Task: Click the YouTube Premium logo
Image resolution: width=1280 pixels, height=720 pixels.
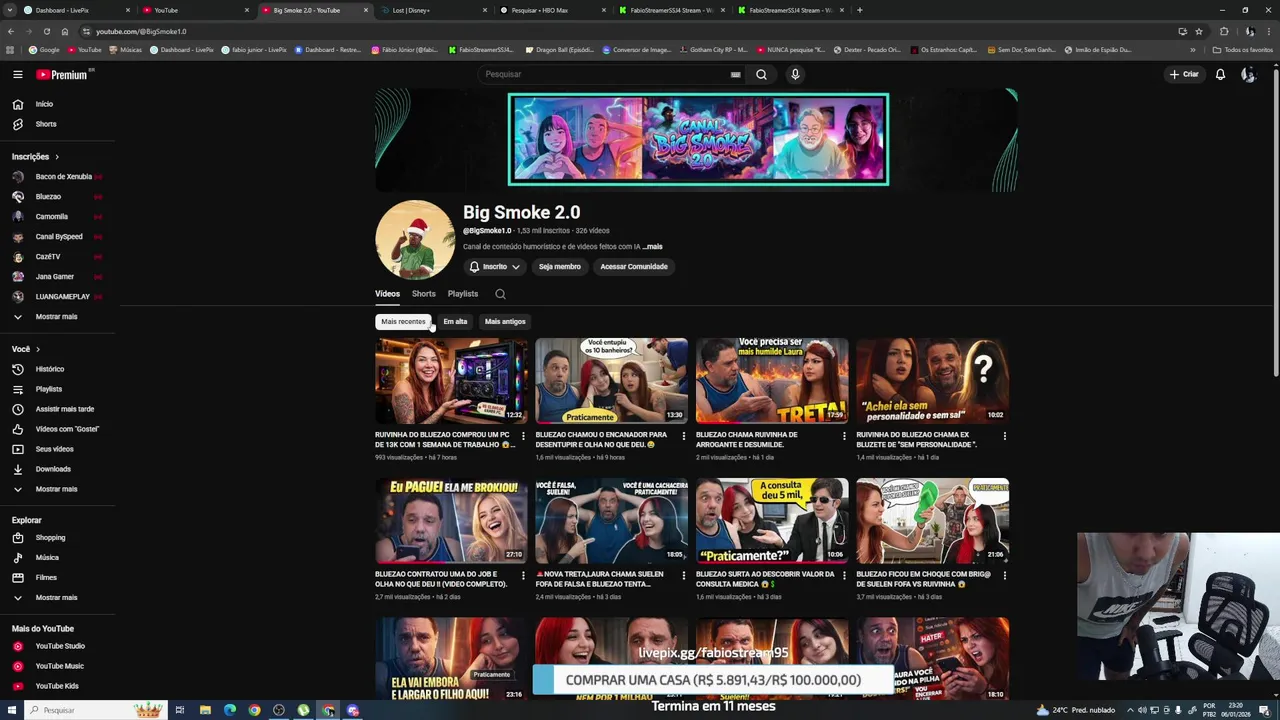Action: click(64, 74)
